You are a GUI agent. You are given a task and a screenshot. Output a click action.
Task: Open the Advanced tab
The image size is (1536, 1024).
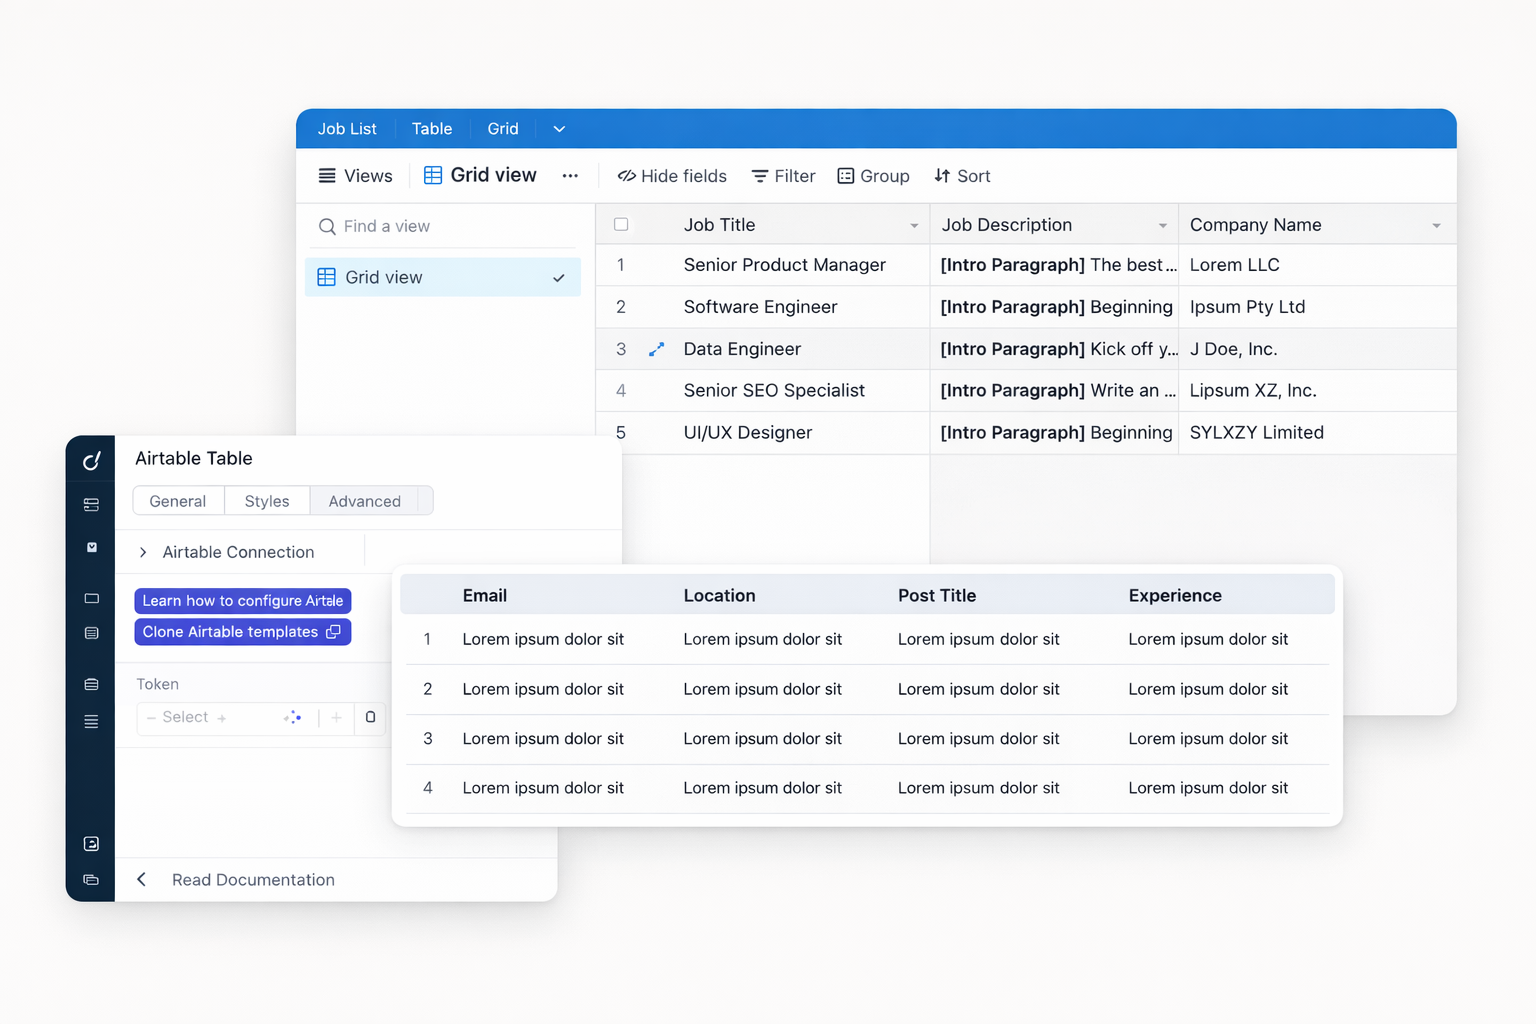tap(365, 501)
